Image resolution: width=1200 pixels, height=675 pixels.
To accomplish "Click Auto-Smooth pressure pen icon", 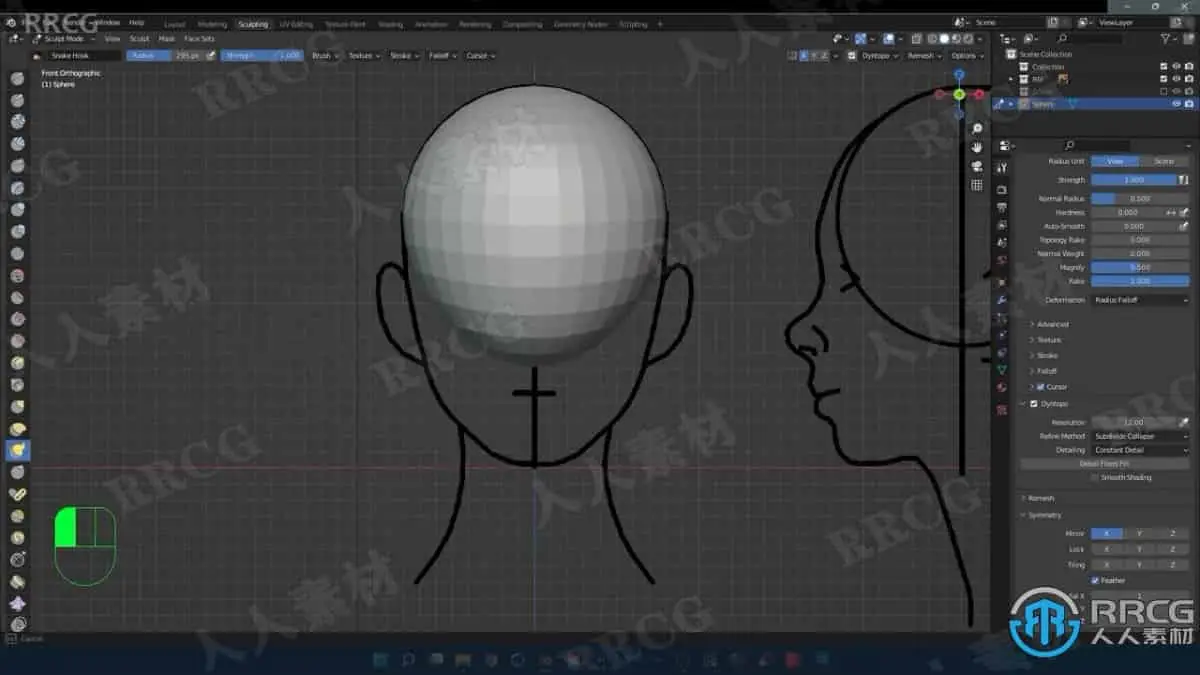I will [x=1184, y=226].
